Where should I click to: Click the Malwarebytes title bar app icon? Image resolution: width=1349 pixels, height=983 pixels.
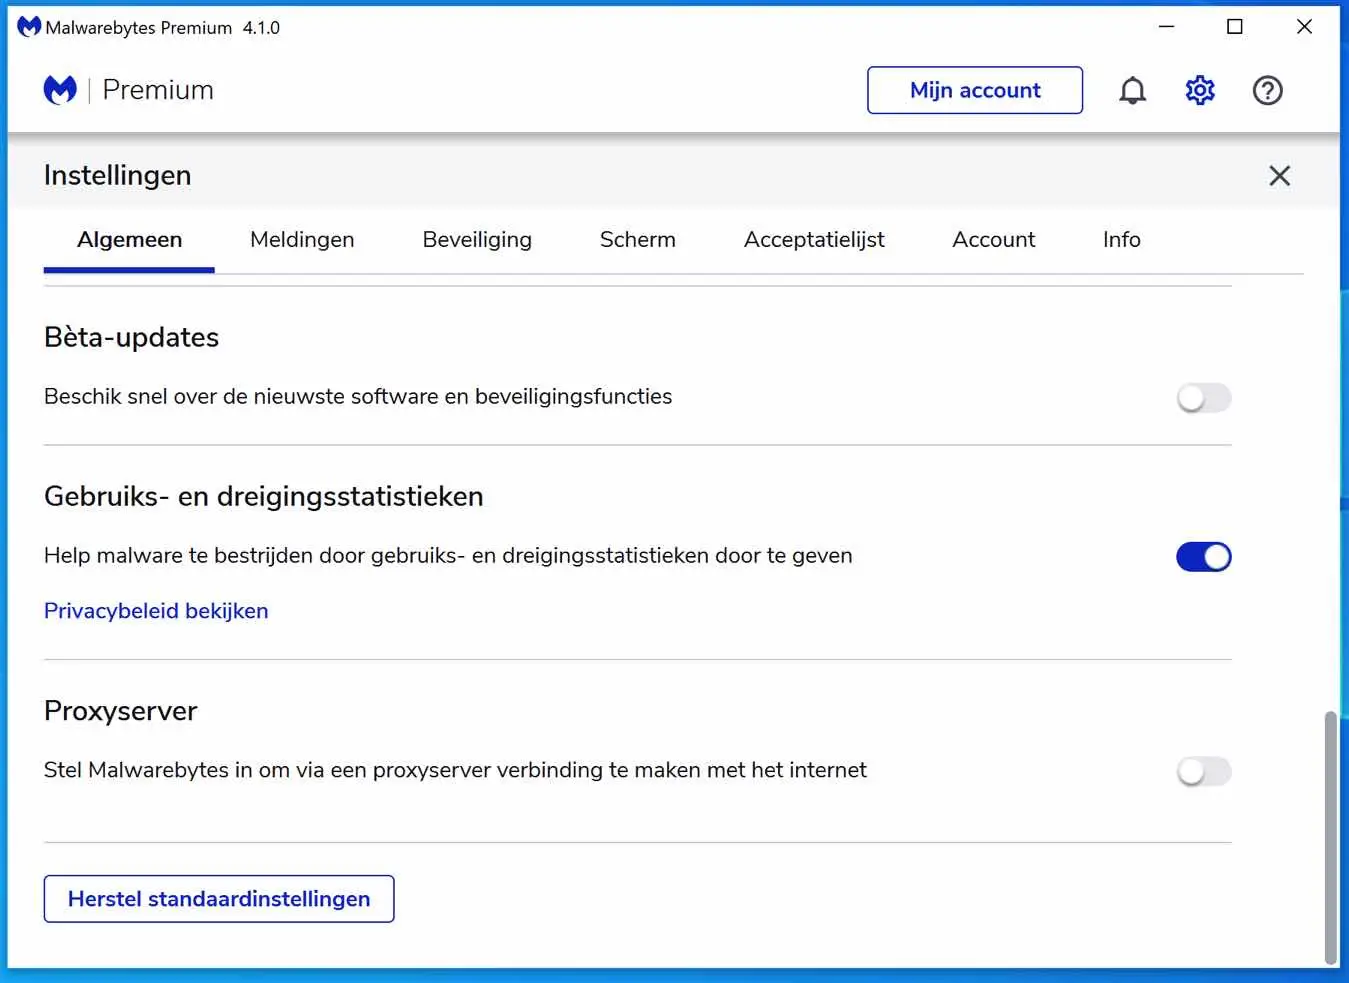[29, 27]
